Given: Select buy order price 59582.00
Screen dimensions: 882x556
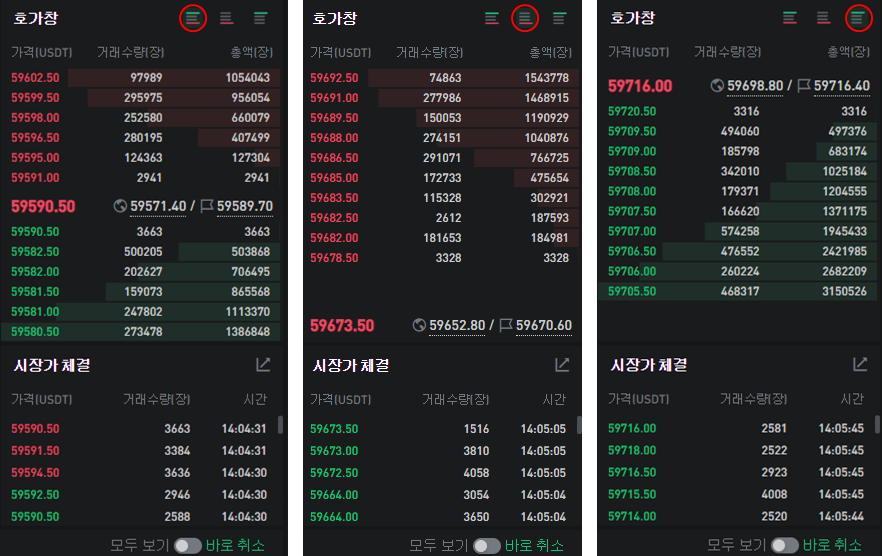Looking at the screenshot, I should (x=35, y=271).
